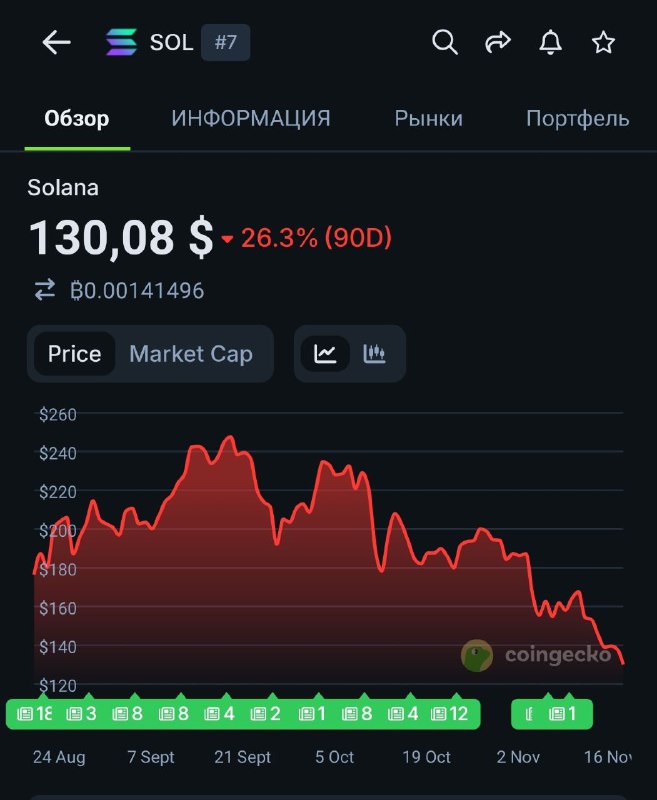
Task: Open the news marker above 24 Aug
Action: [30, 713]
